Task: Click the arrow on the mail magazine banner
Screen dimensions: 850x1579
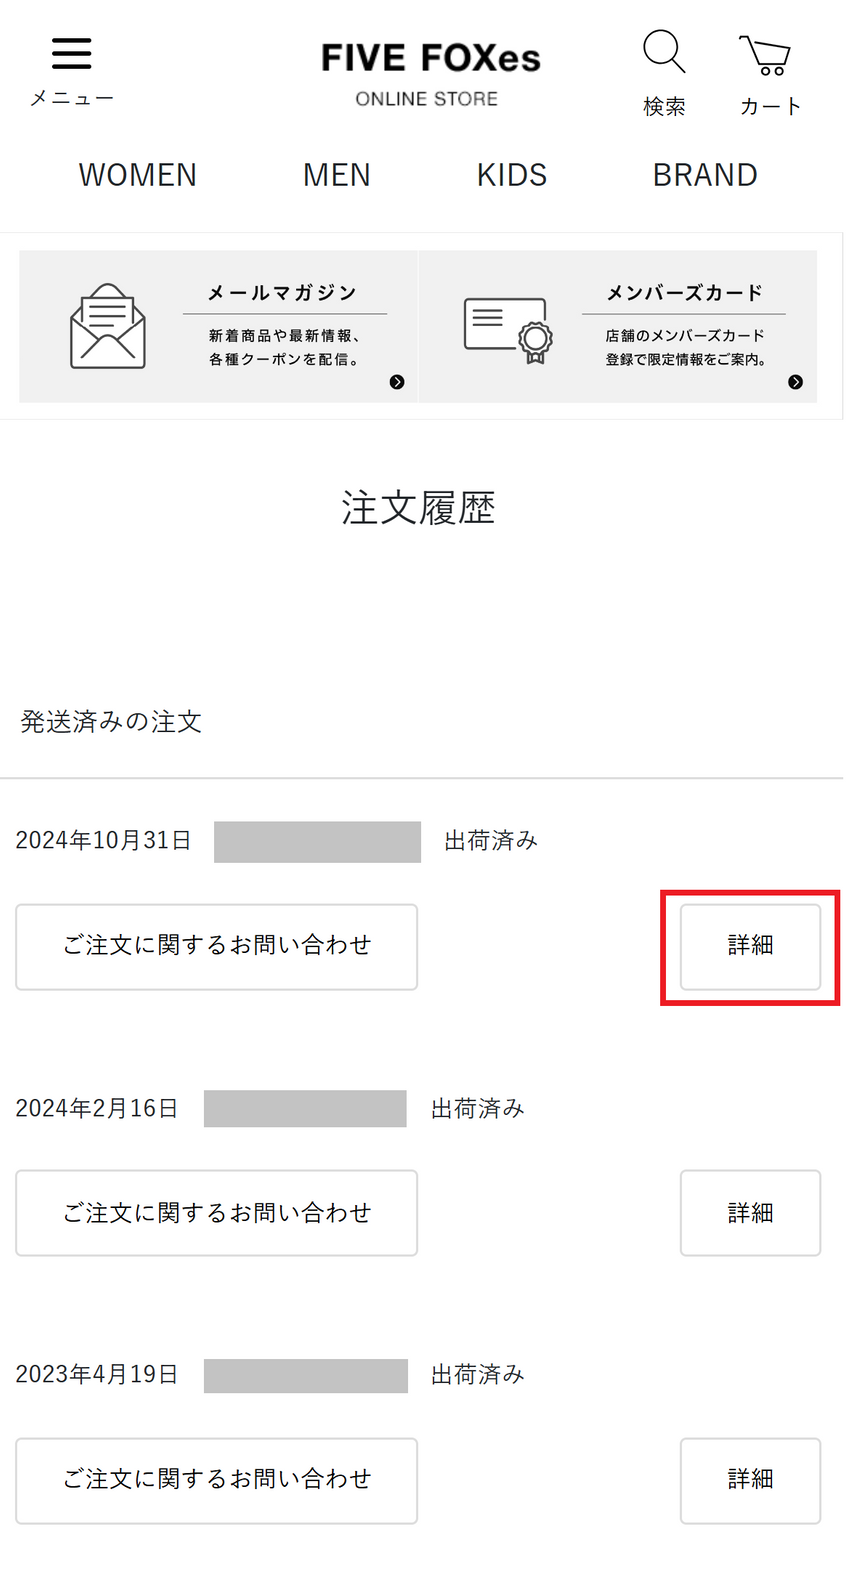Action: click(x=397, y=382)
